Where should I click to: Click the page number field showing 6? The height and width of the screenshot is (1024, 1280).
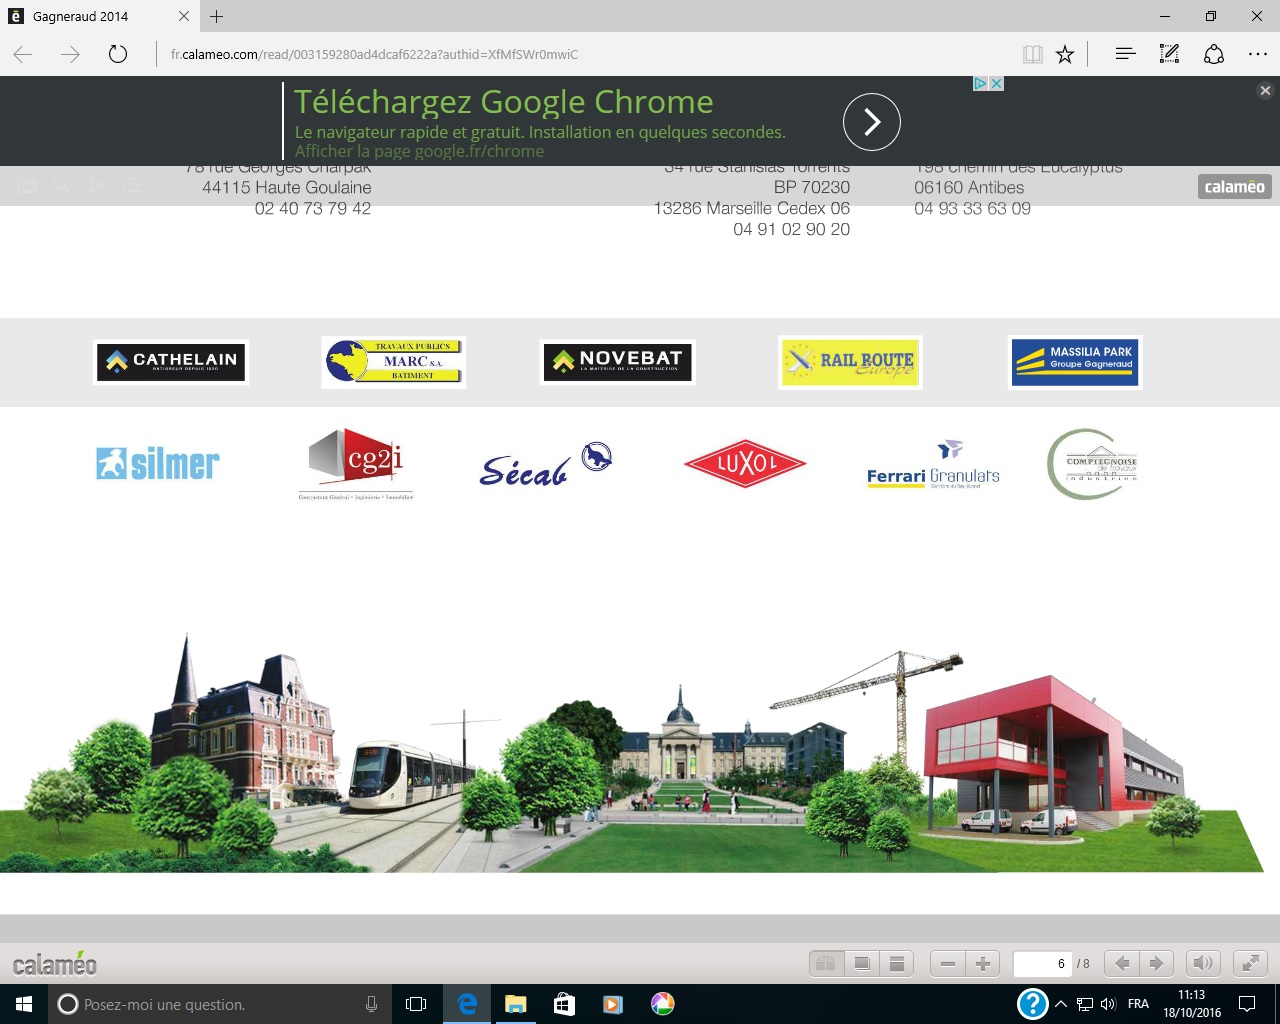1042,964
